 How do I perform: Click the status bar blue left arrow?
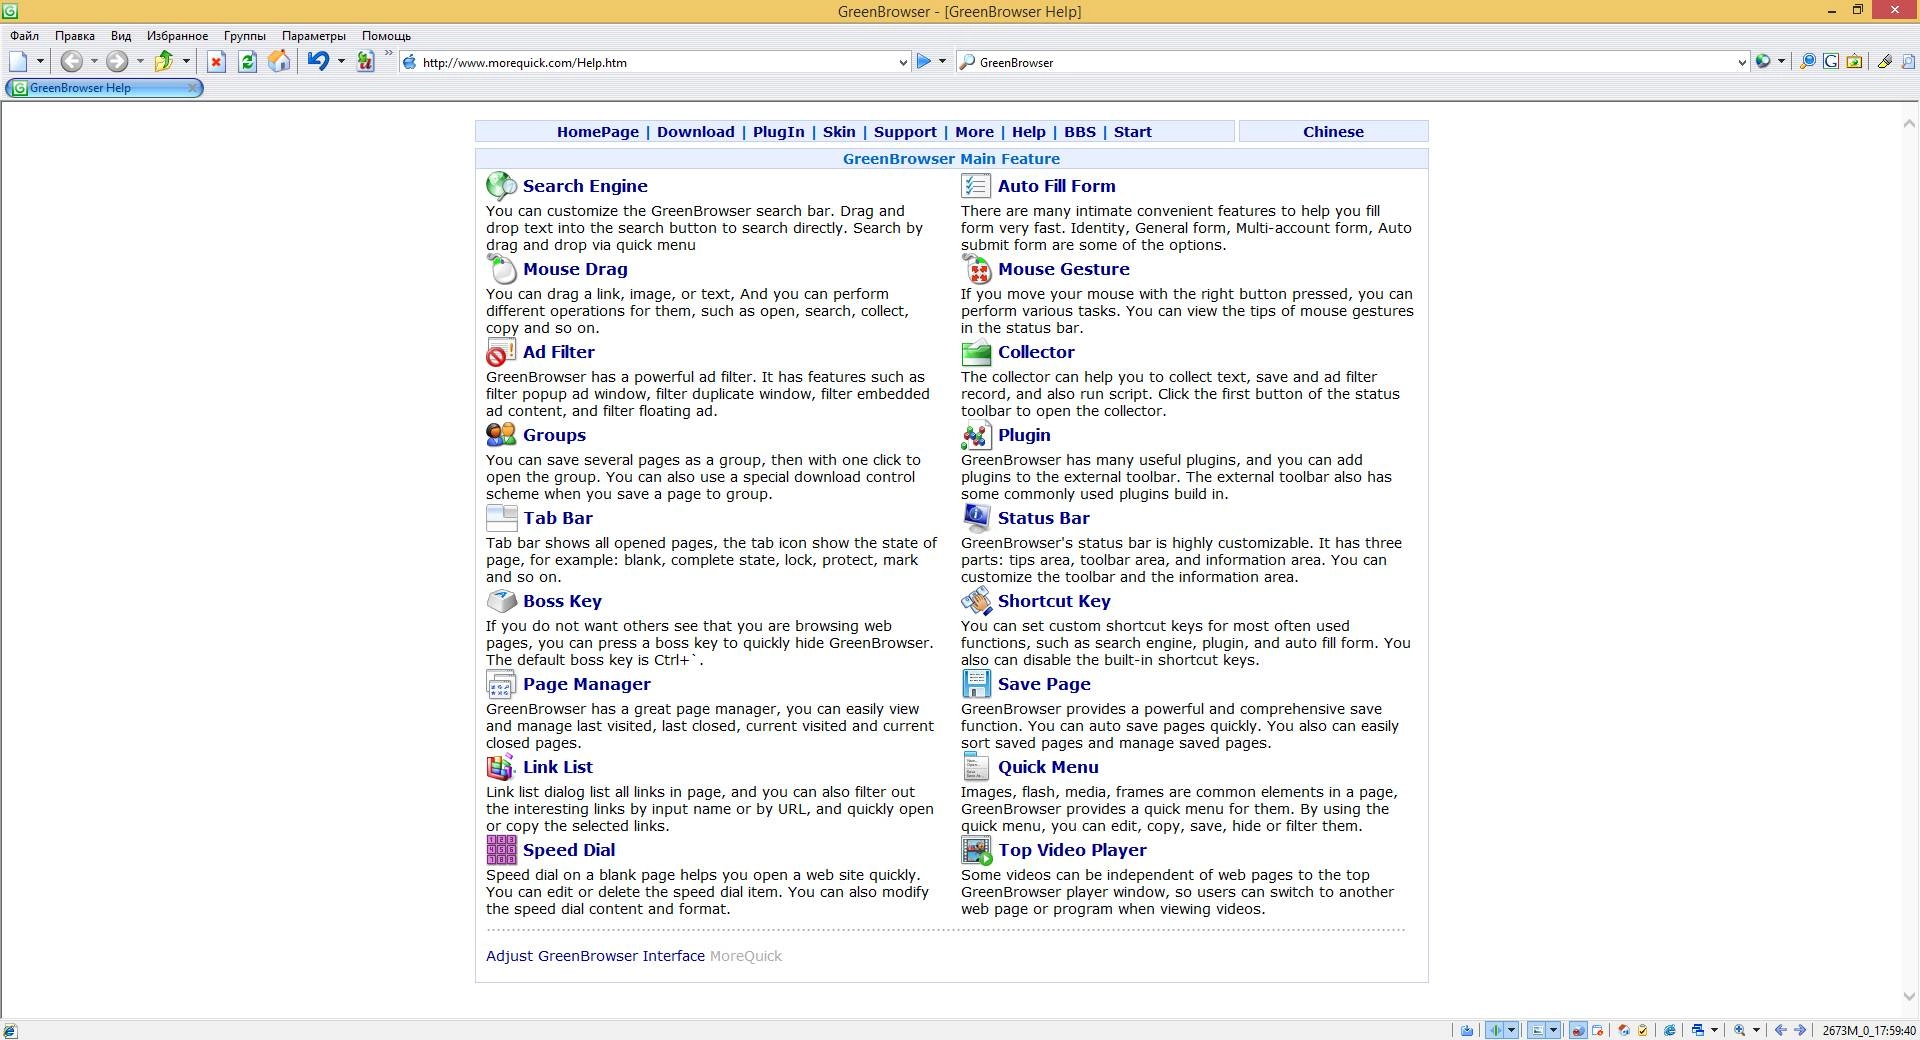click(x=1780, y=1030)
